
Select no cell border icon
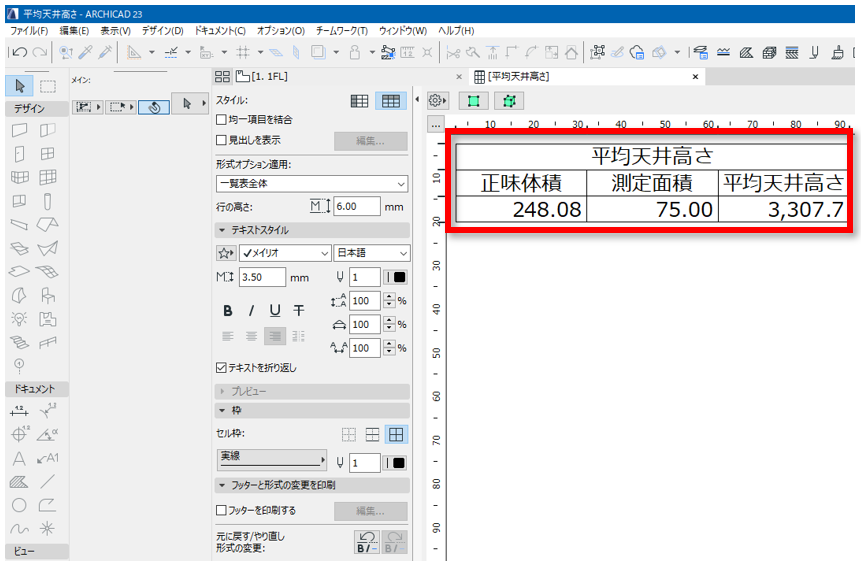coord(349,435)
